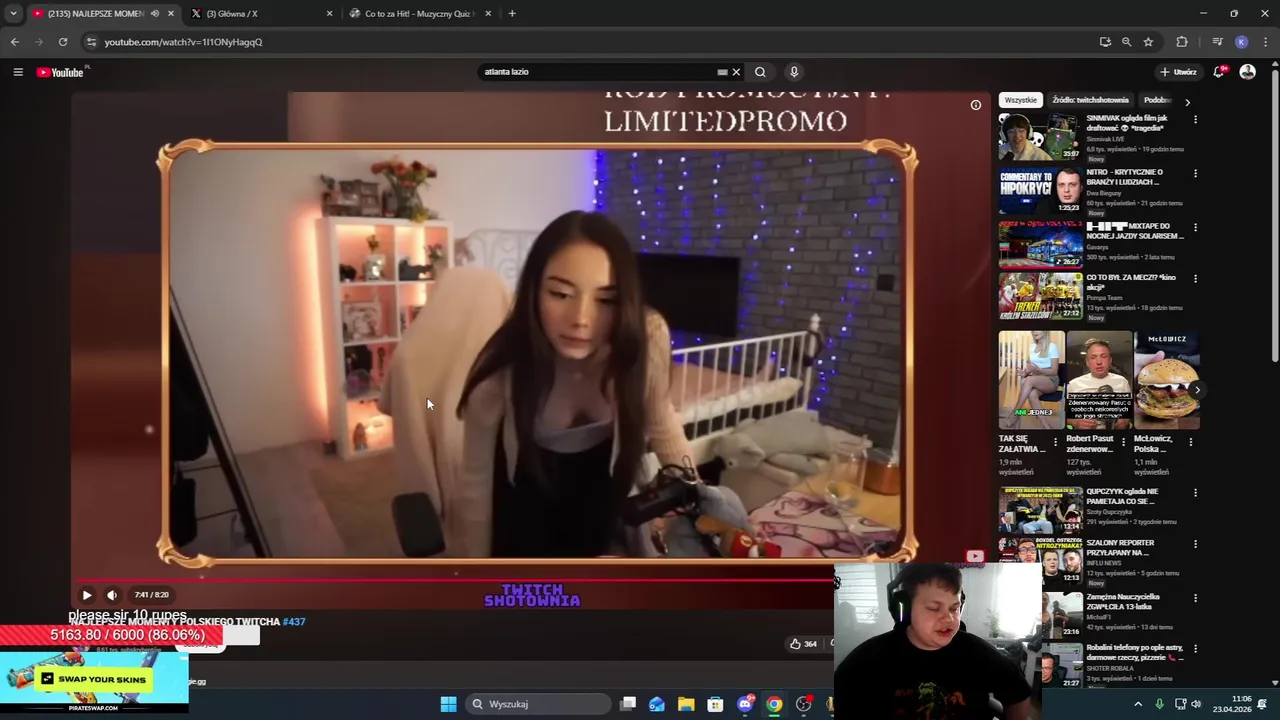Go to the YouTube home logo
1280x720 pixels.
62,72
